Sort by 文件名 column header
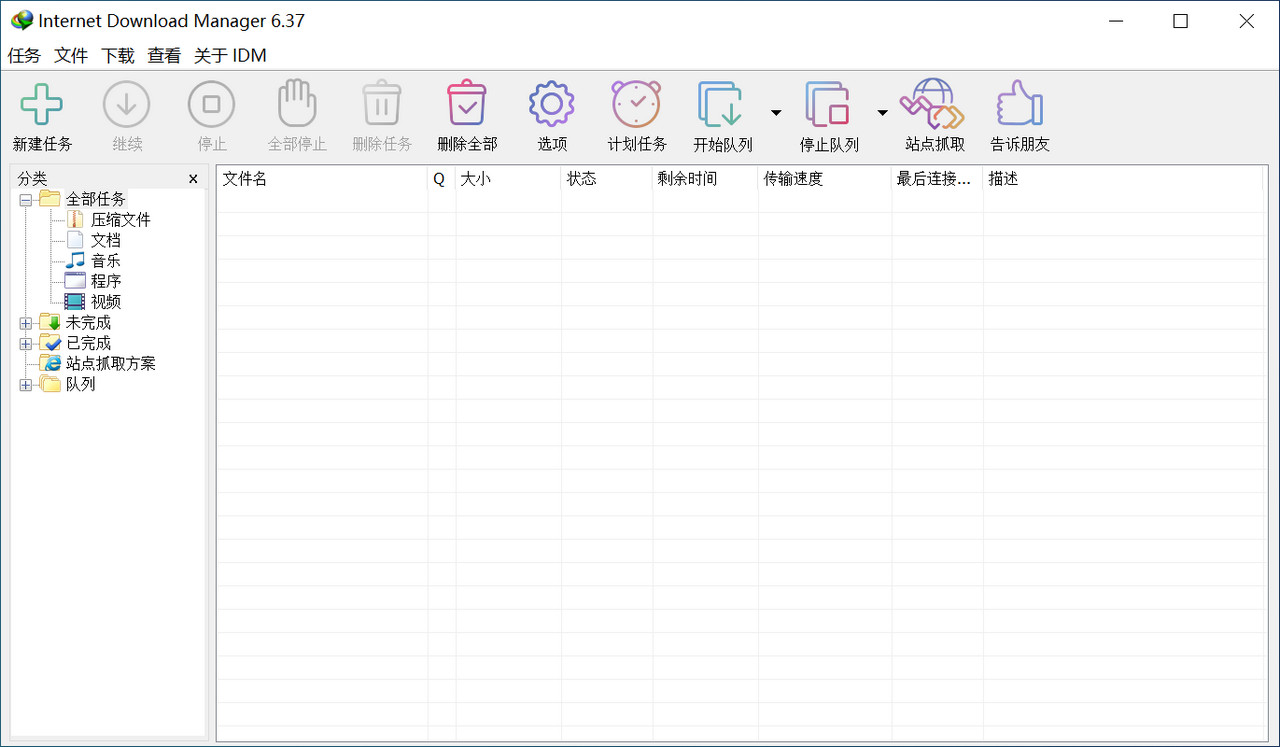This screenshot has width=1280, height=747. click(x=323, y=179)
